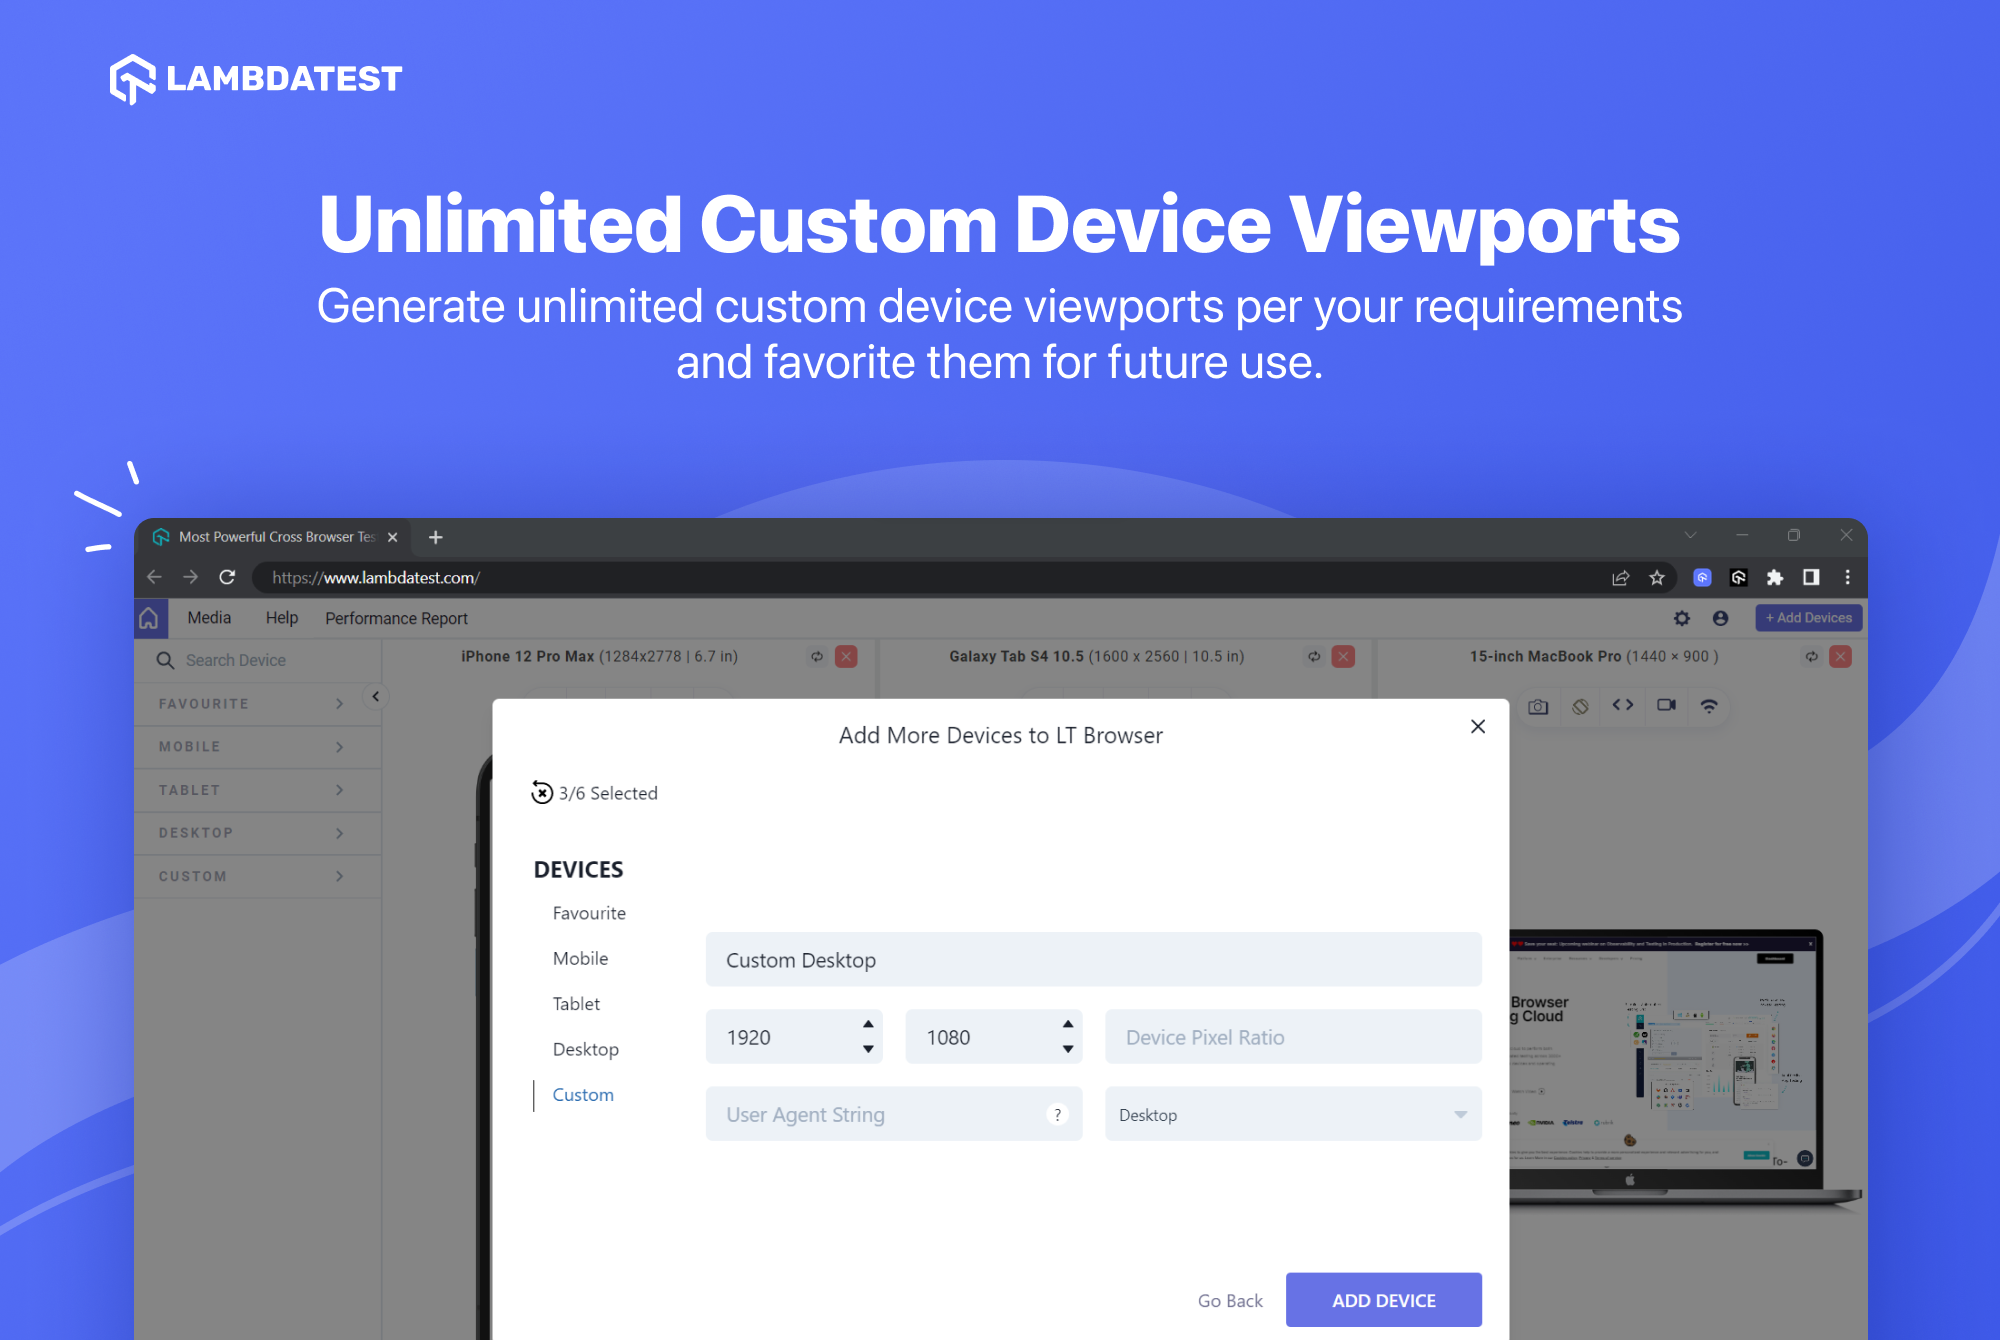Open the Chrome extensions puzzle icon
The width and height of the screenshot is (2000, 1340).
[x=1775, y=577]
